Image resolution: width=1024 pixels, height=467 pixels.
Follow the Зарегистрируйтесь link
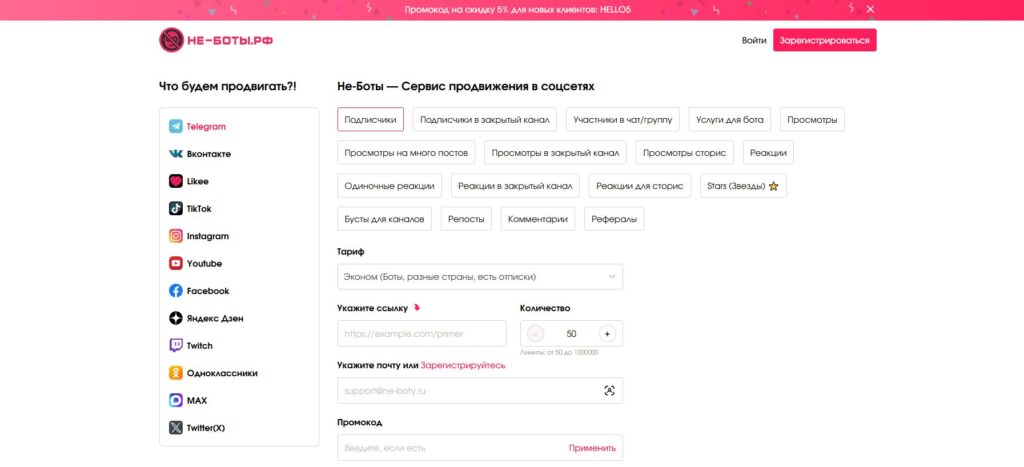click(463, 365)
